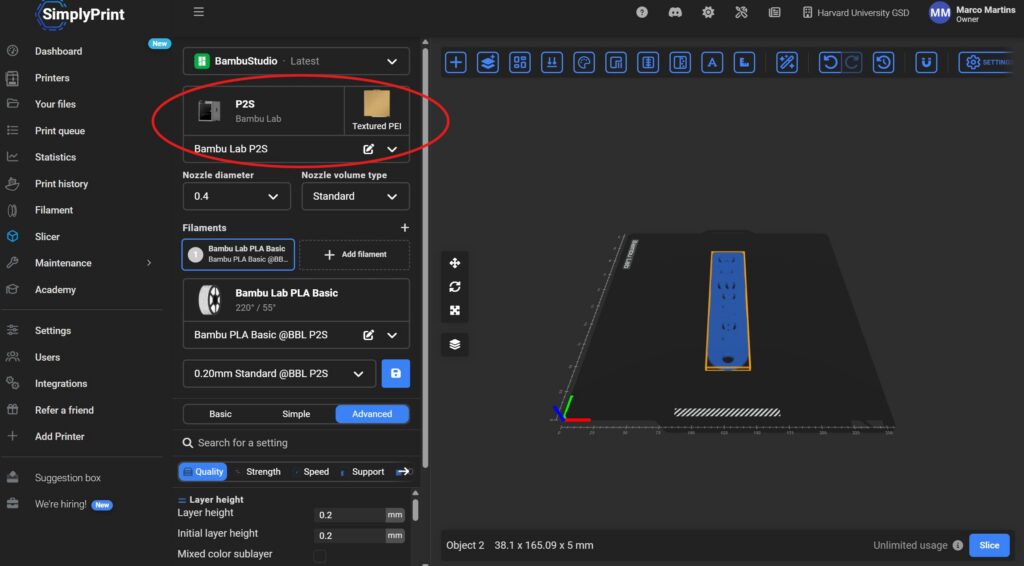
Task: Click the info icon beside Unlimited usage
Action: click(957, 545)
